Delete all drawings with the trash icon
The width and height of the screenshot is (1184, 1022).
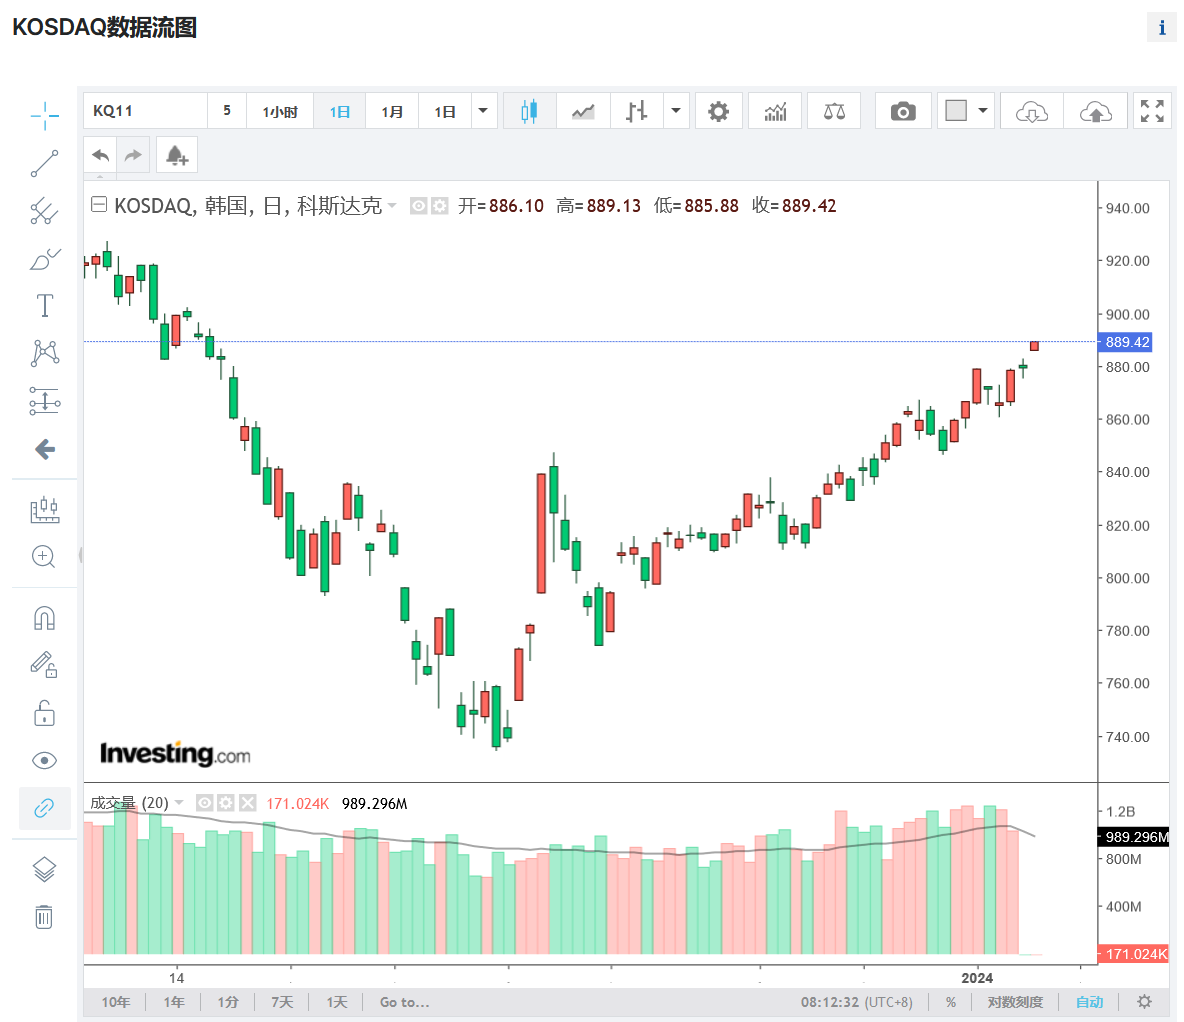[44, 917]
